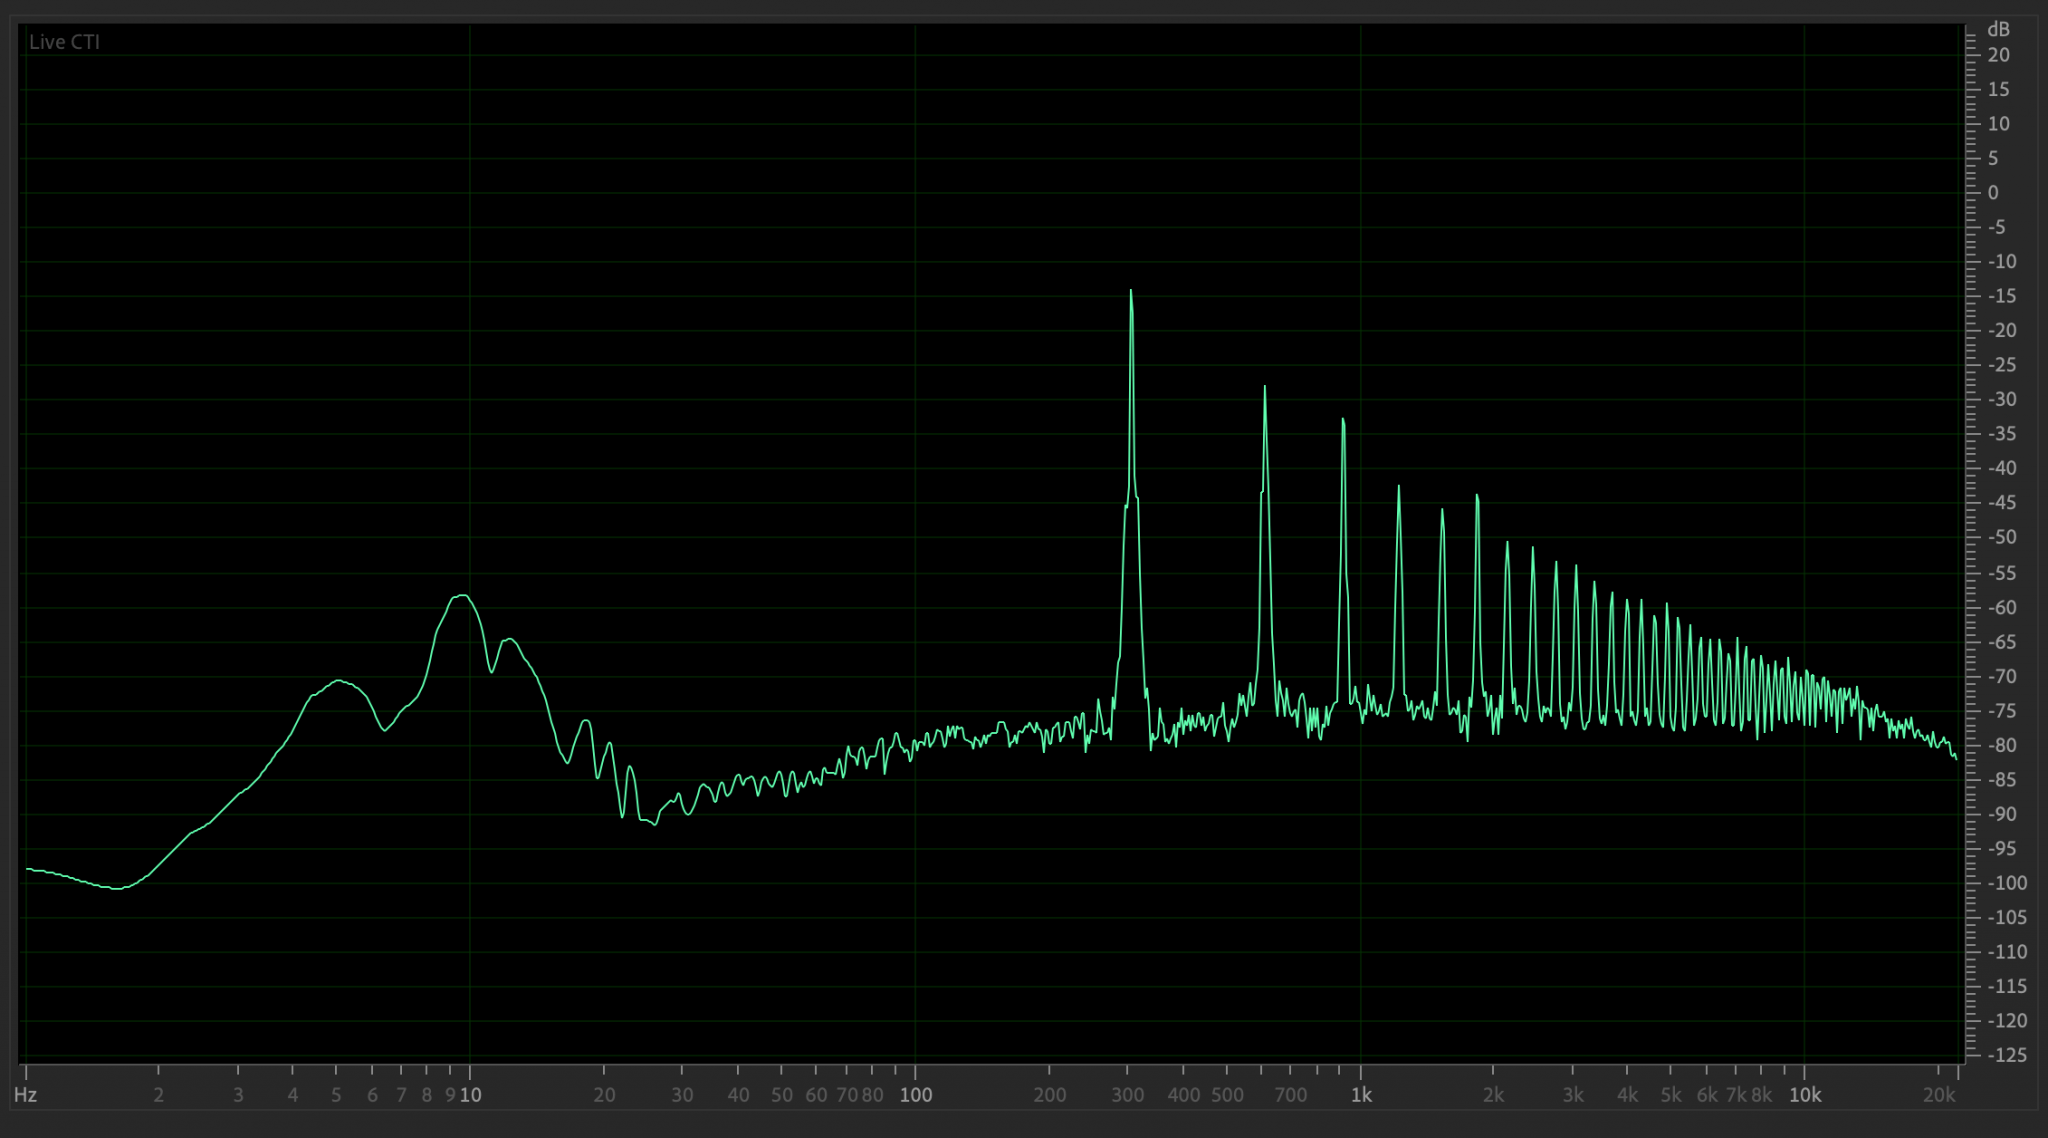Image resolution: width=2048 pixels, height=1138 pixels.
Task: Click the 20k frequency axis label
Action: pos(1939,1095)
